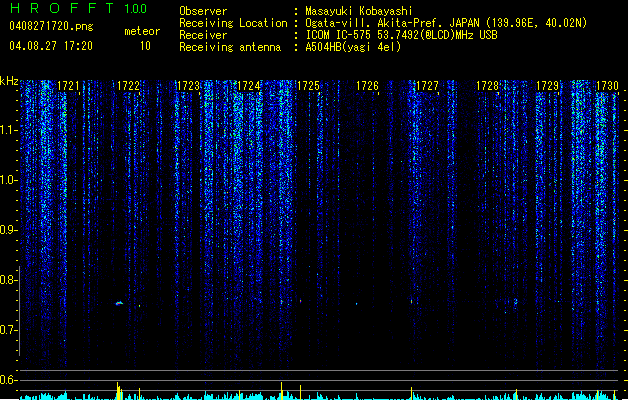
Task: Click the observer name Masayuki Kobayashi
Action: pyautogui.click(x=359, y=11)
